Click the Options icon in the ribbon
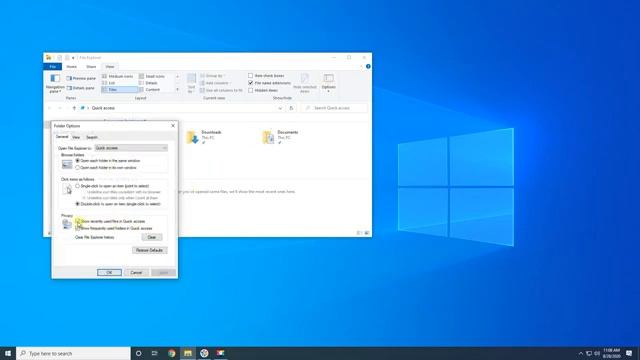 (x=329, y=78)
